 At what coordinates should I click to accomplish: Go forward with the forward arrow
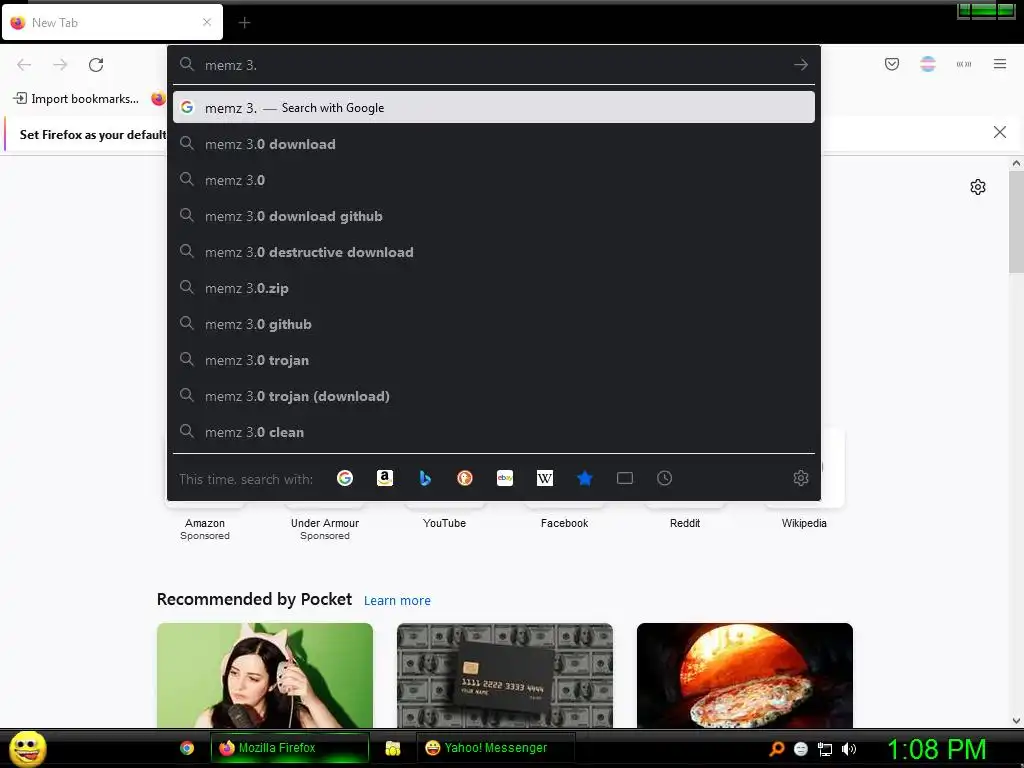60,65
